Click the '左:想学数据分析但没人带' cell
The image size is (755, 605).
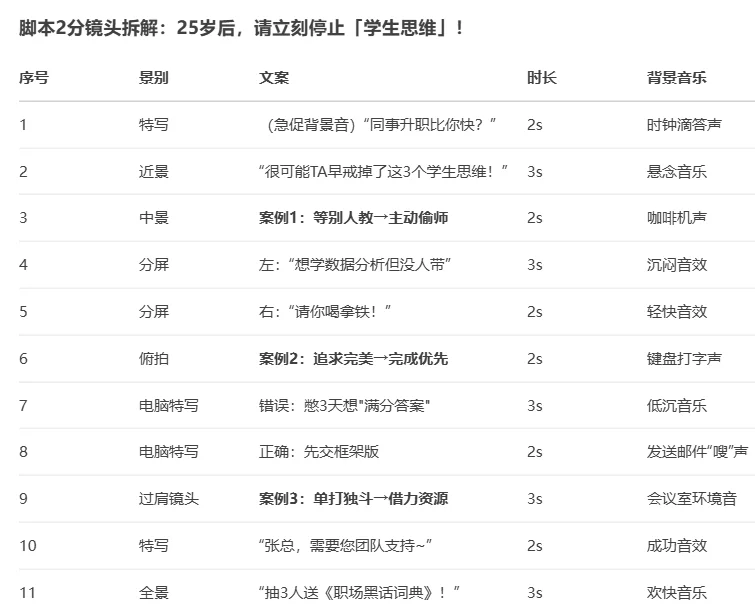[x=355, y=264]
